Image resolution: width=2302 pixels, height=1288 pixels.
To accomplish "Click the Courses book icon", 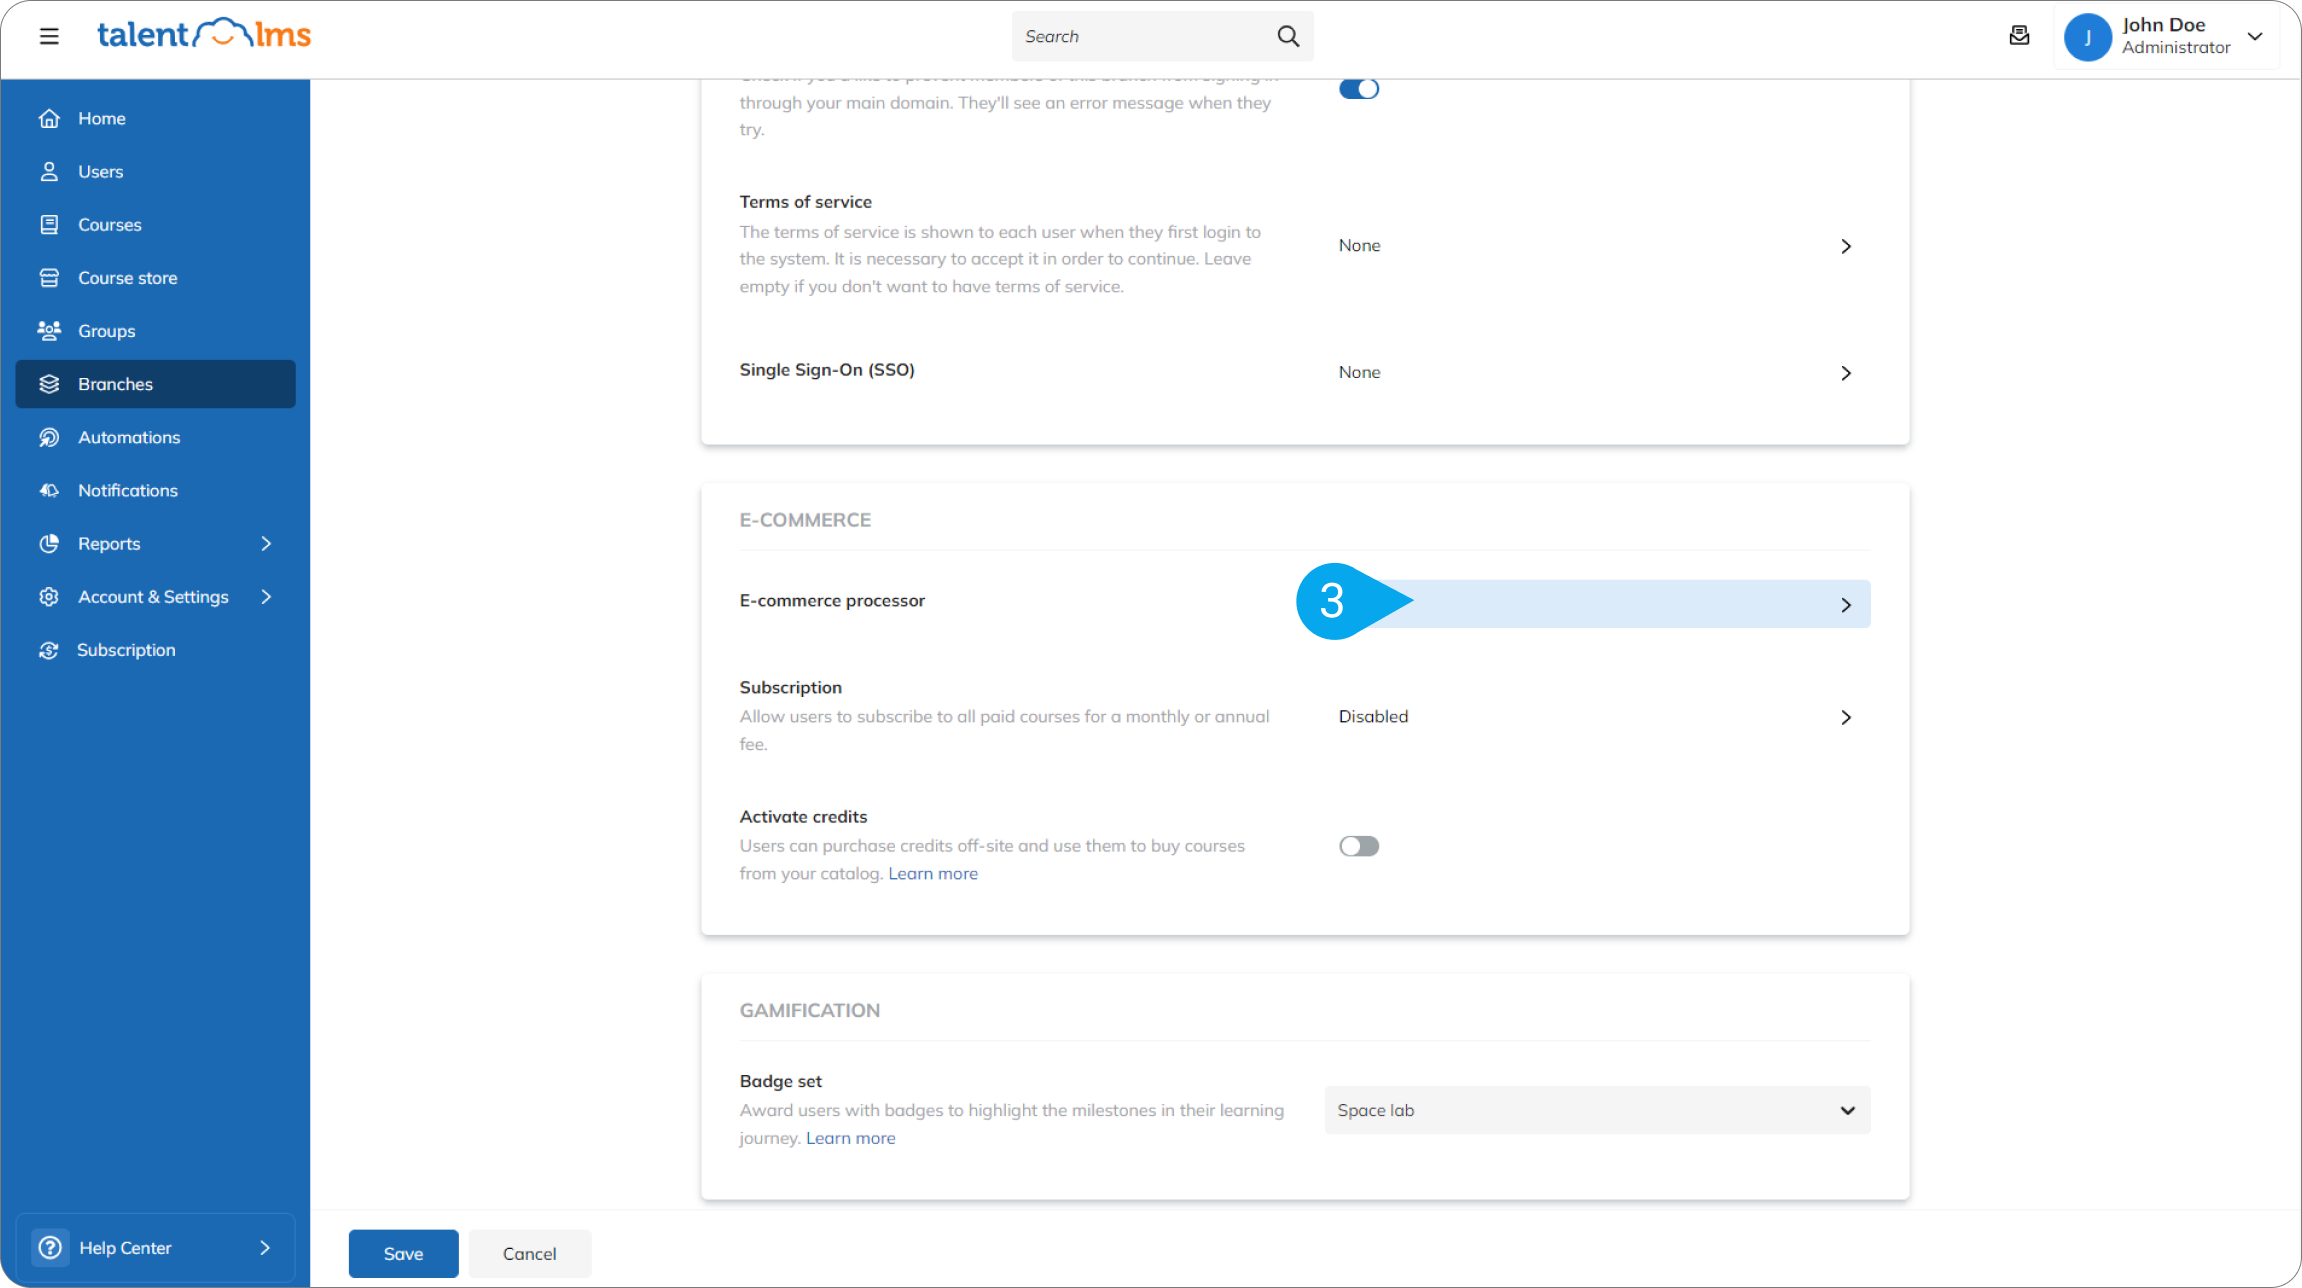I will tap(49, 224).
